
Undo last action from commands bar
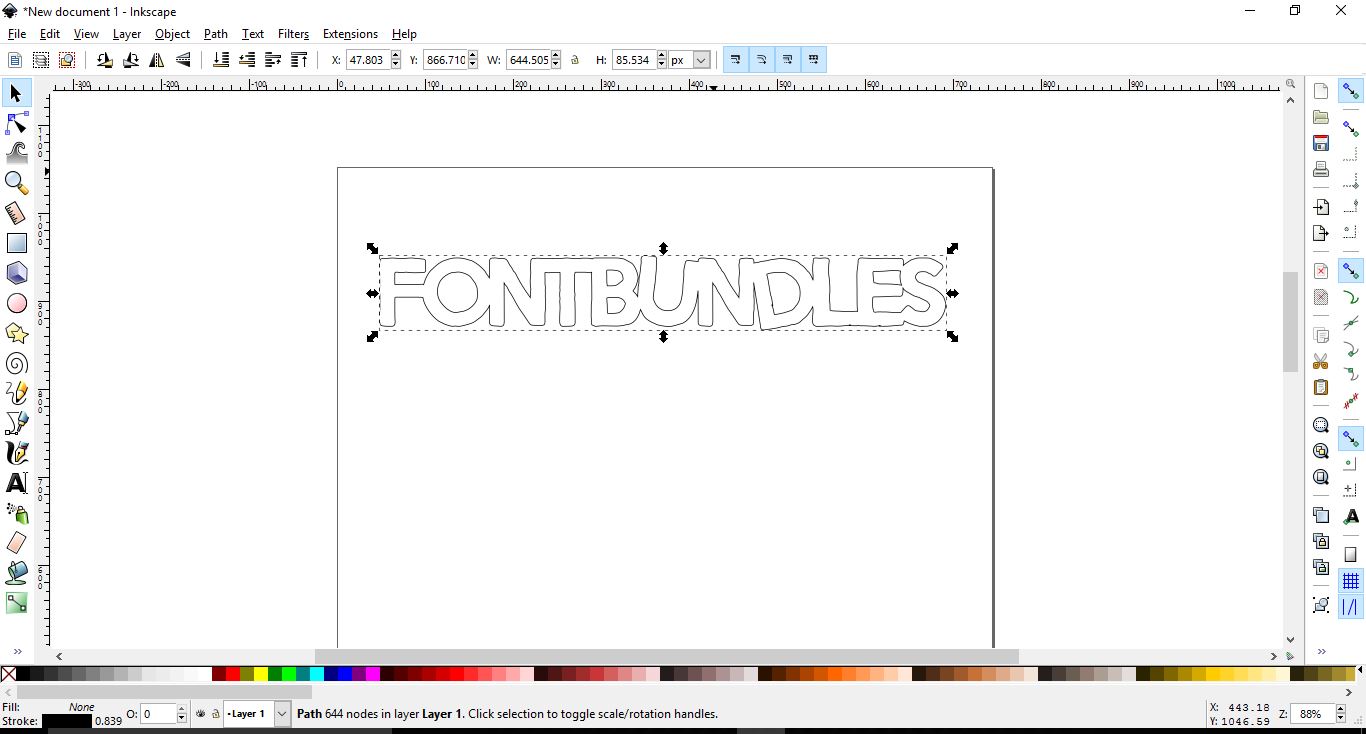pos(1321,271)
